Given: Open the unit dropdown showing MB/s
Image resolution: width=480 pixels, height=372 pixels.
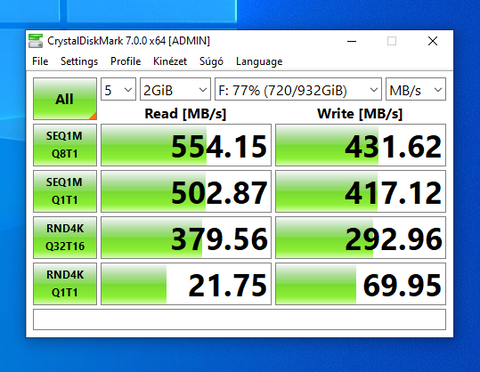Looking at the screenshot, I should tap(416, 89).
